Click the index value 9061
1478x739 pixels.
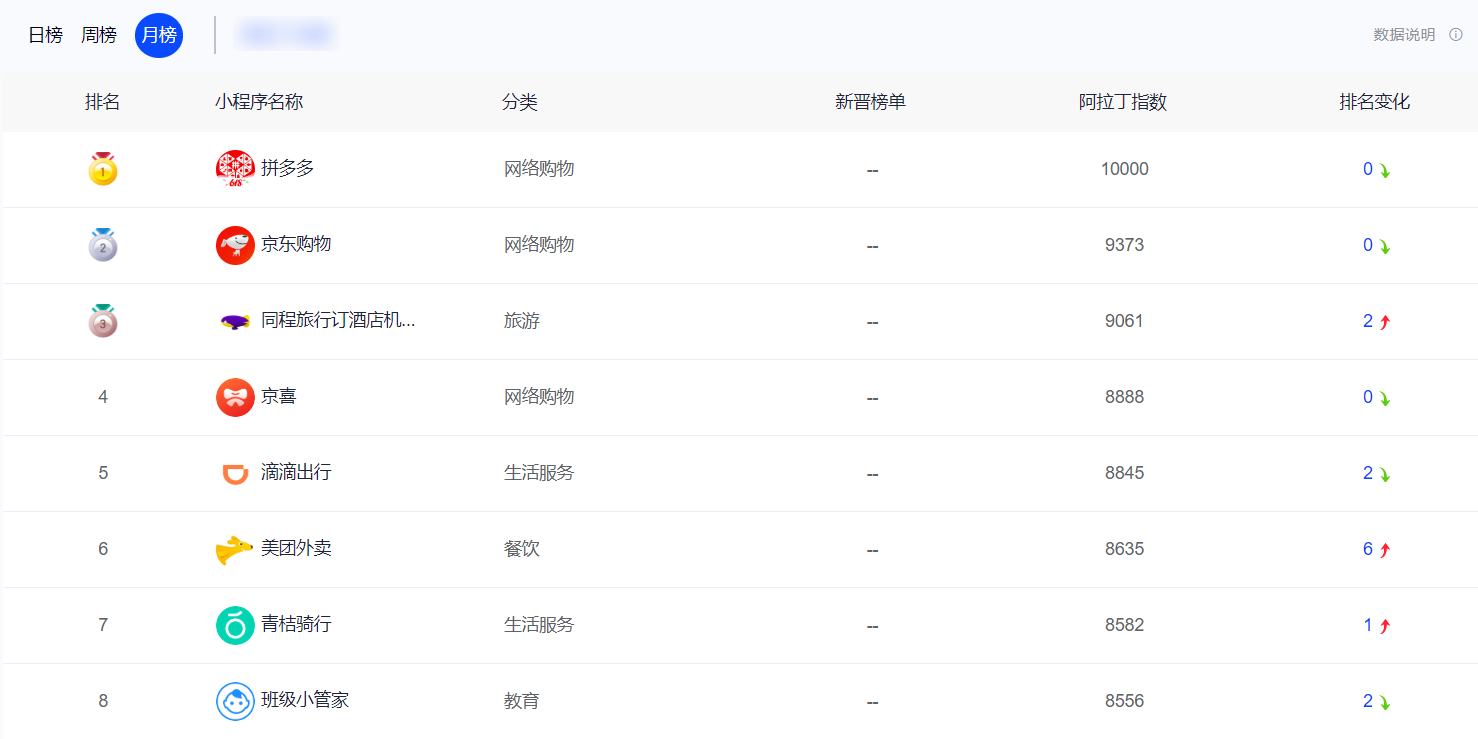coord(1125,321)
